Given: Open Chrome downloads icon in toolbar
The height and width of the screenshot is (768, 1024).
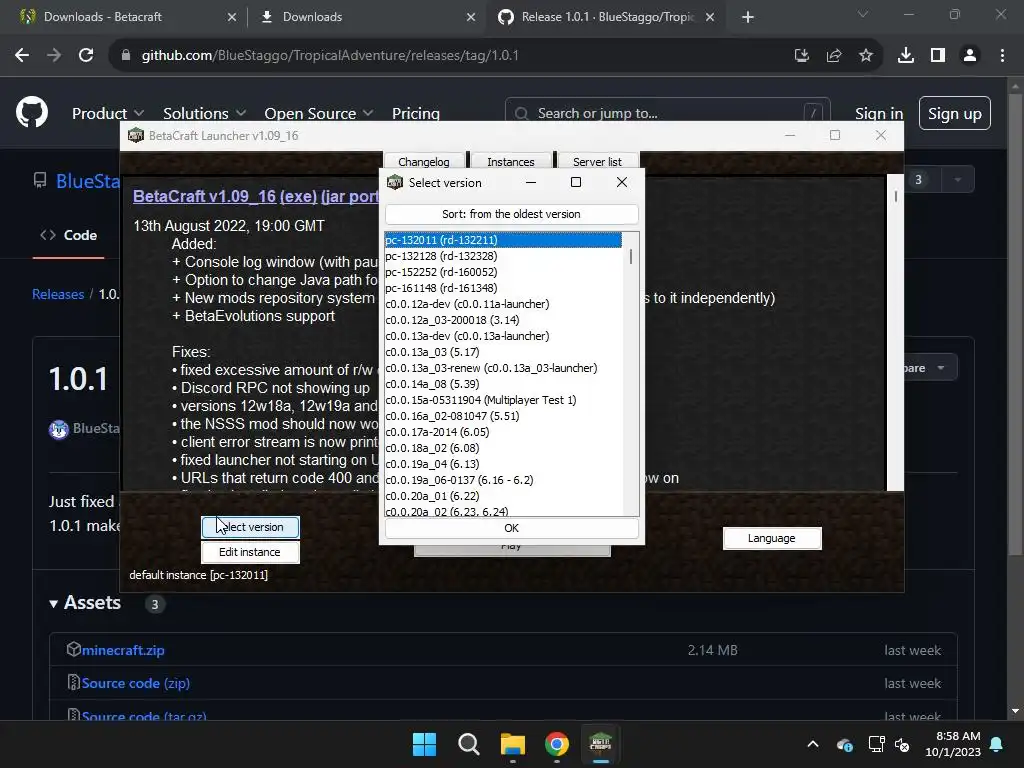Looking at the screenshot, I should coord(905,56).
